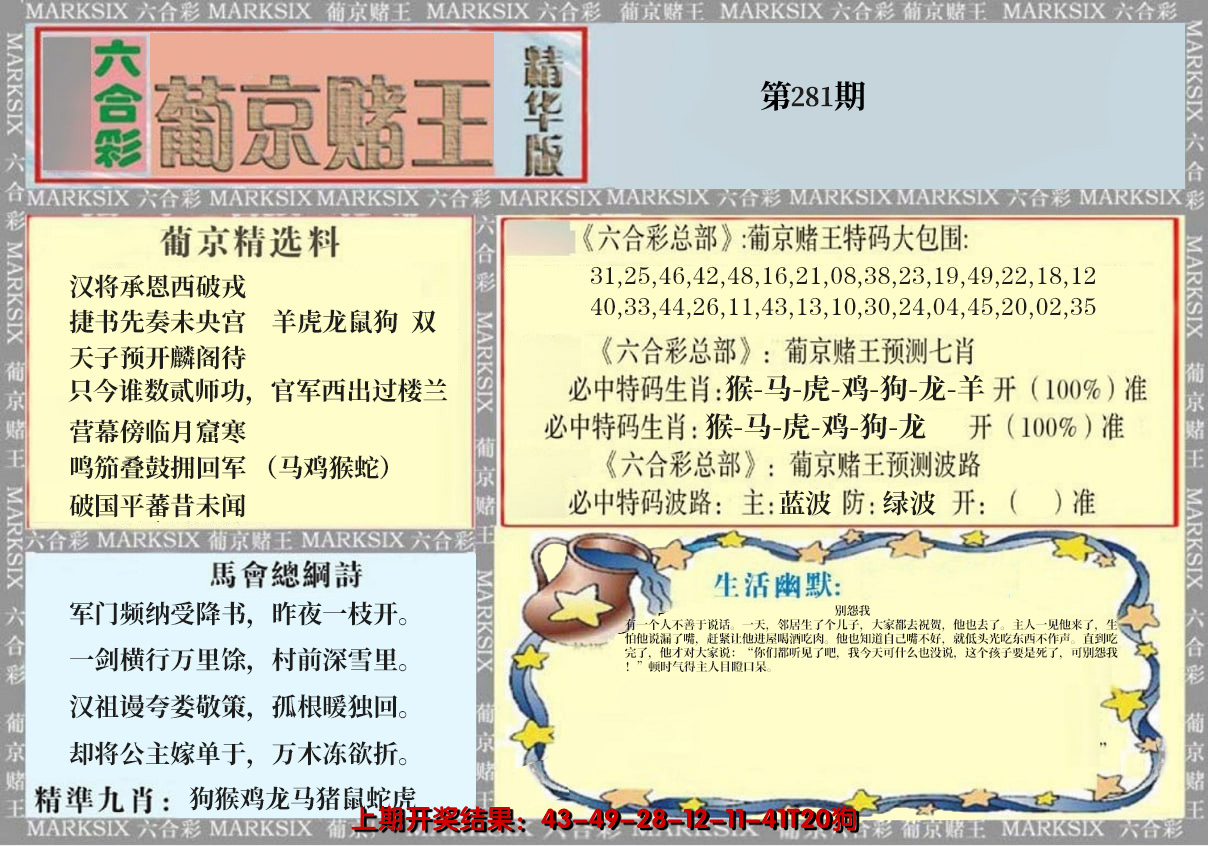Click the 蓝波 main wave color text
Screen dimensions: 1208x846
pos(805,502)
